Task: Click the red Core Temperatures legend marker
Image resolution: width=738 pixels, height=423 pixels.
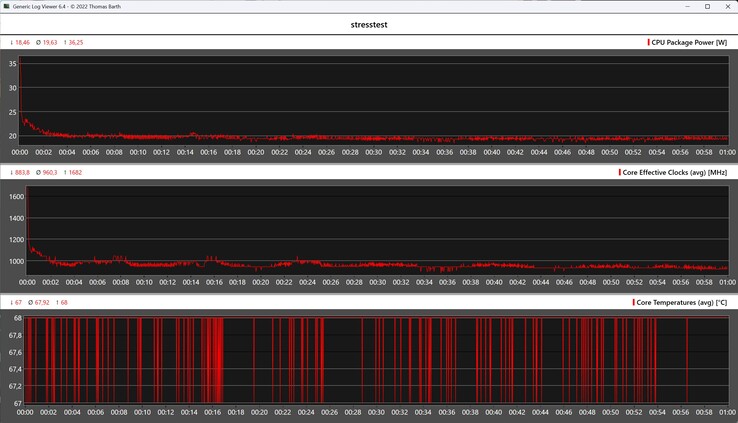Action: click(632, 301)
